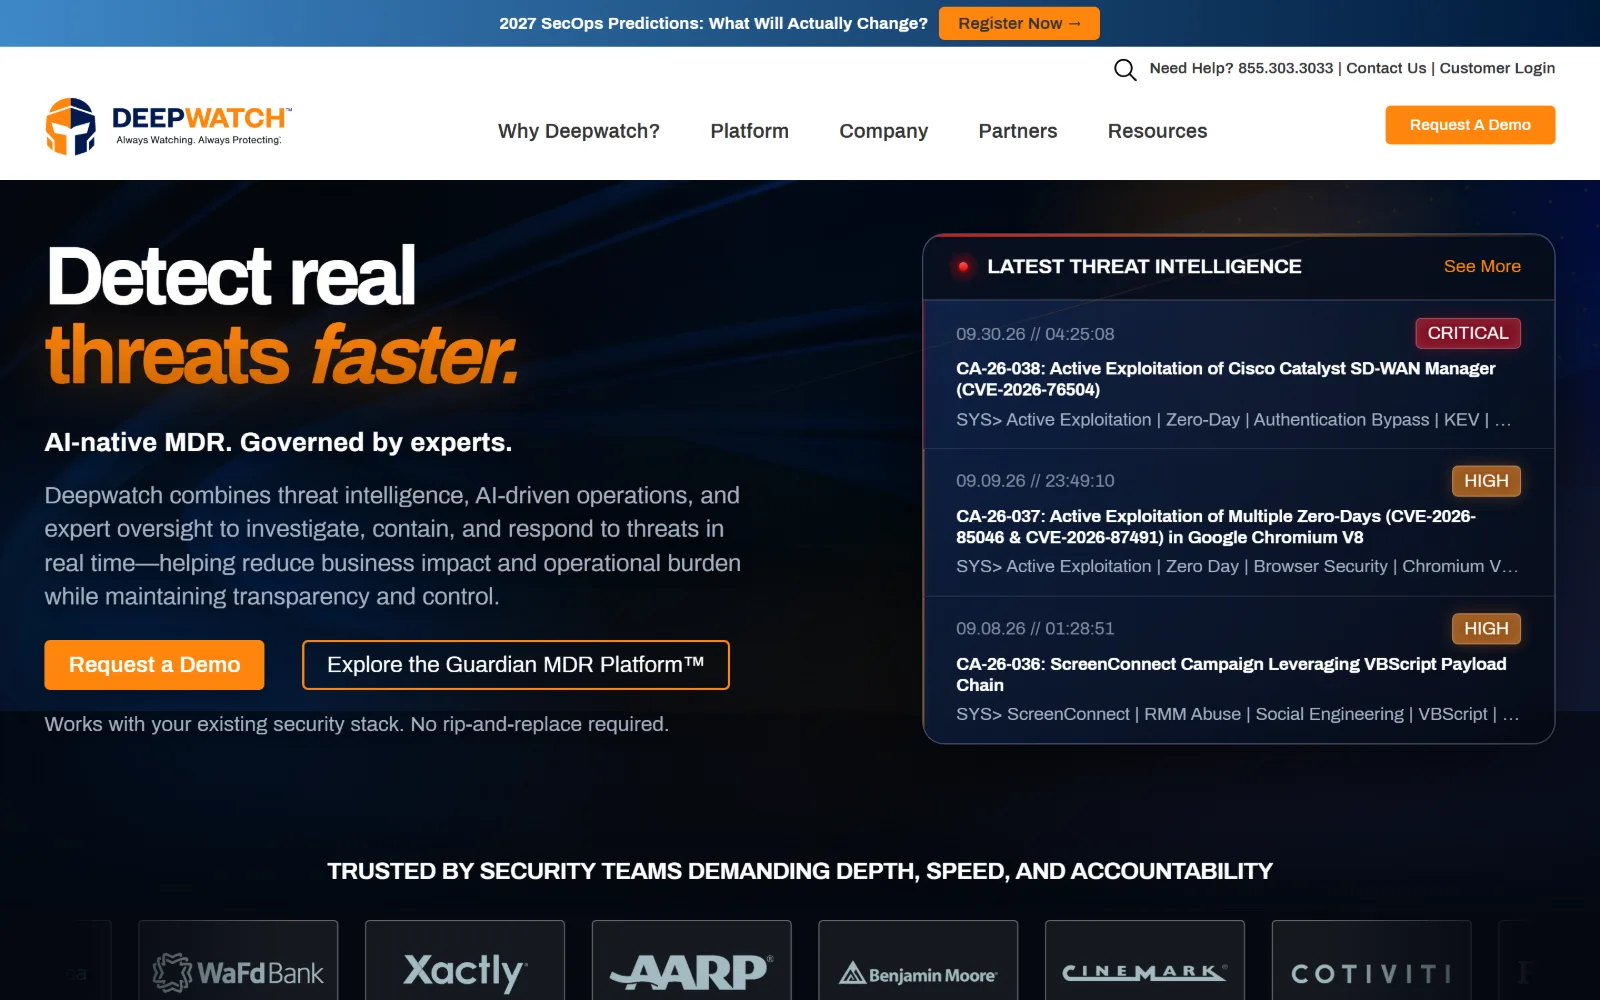The image size is (1600, 1000).
Task: Open the CA-26-038 Cisco Catalyst advisory
Action: click(x=1225, y=379)
